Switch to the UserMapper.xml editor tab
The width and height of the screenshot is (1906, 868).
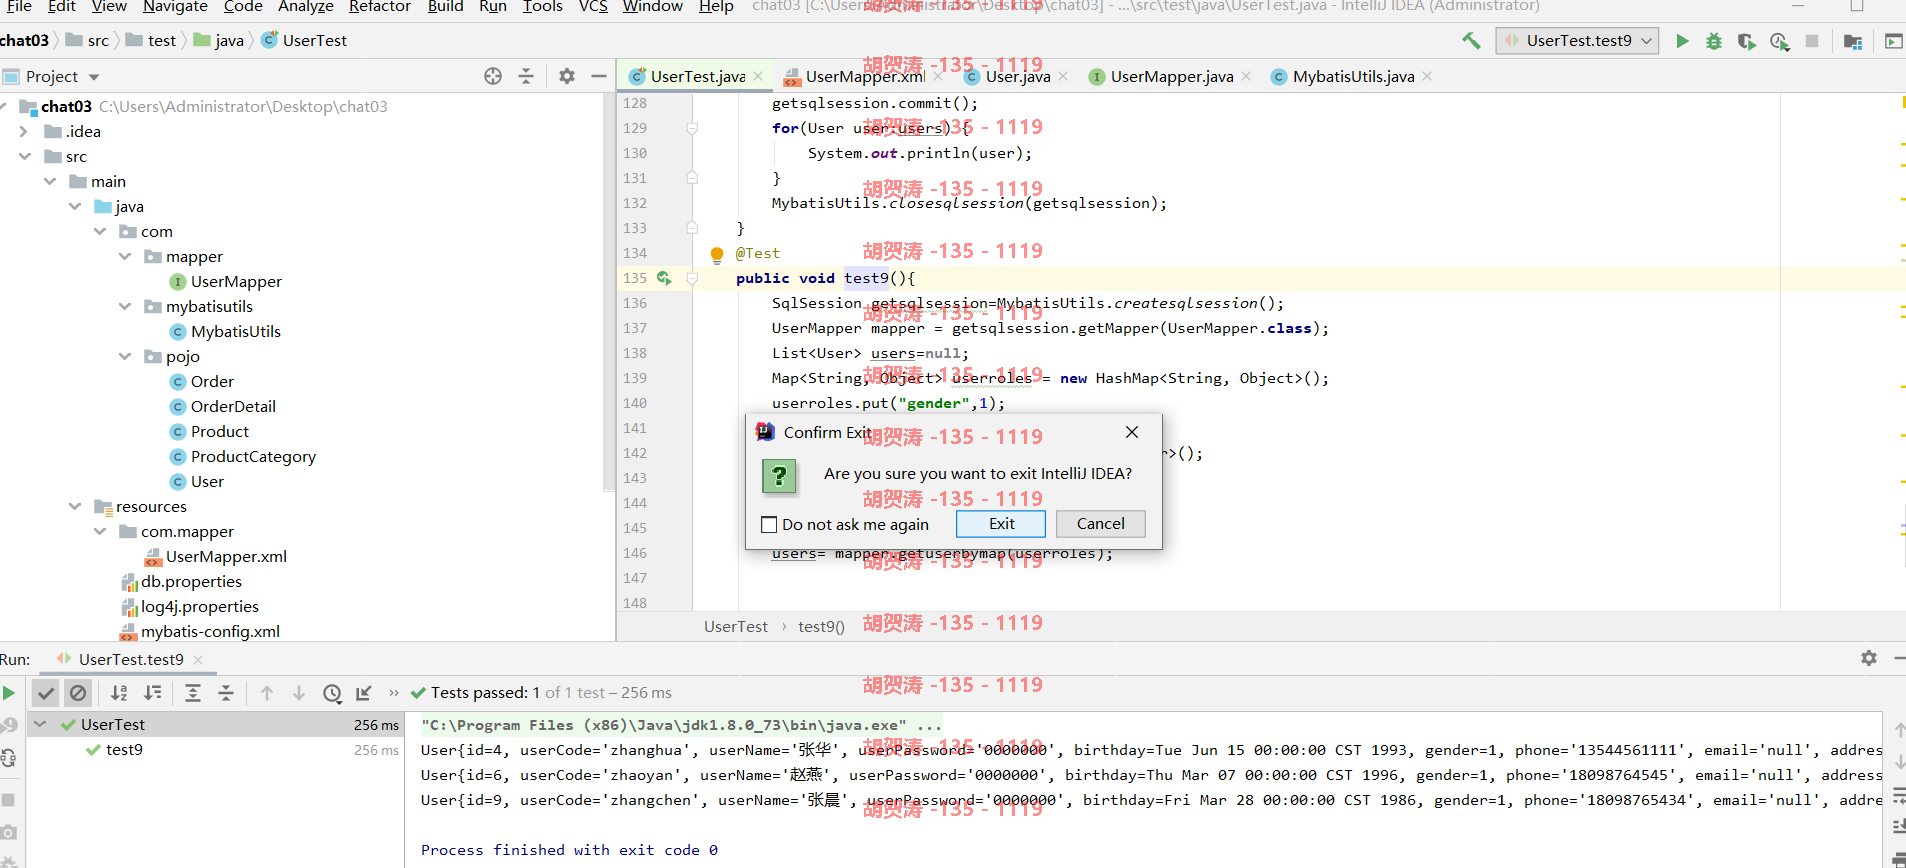point(865,76)
